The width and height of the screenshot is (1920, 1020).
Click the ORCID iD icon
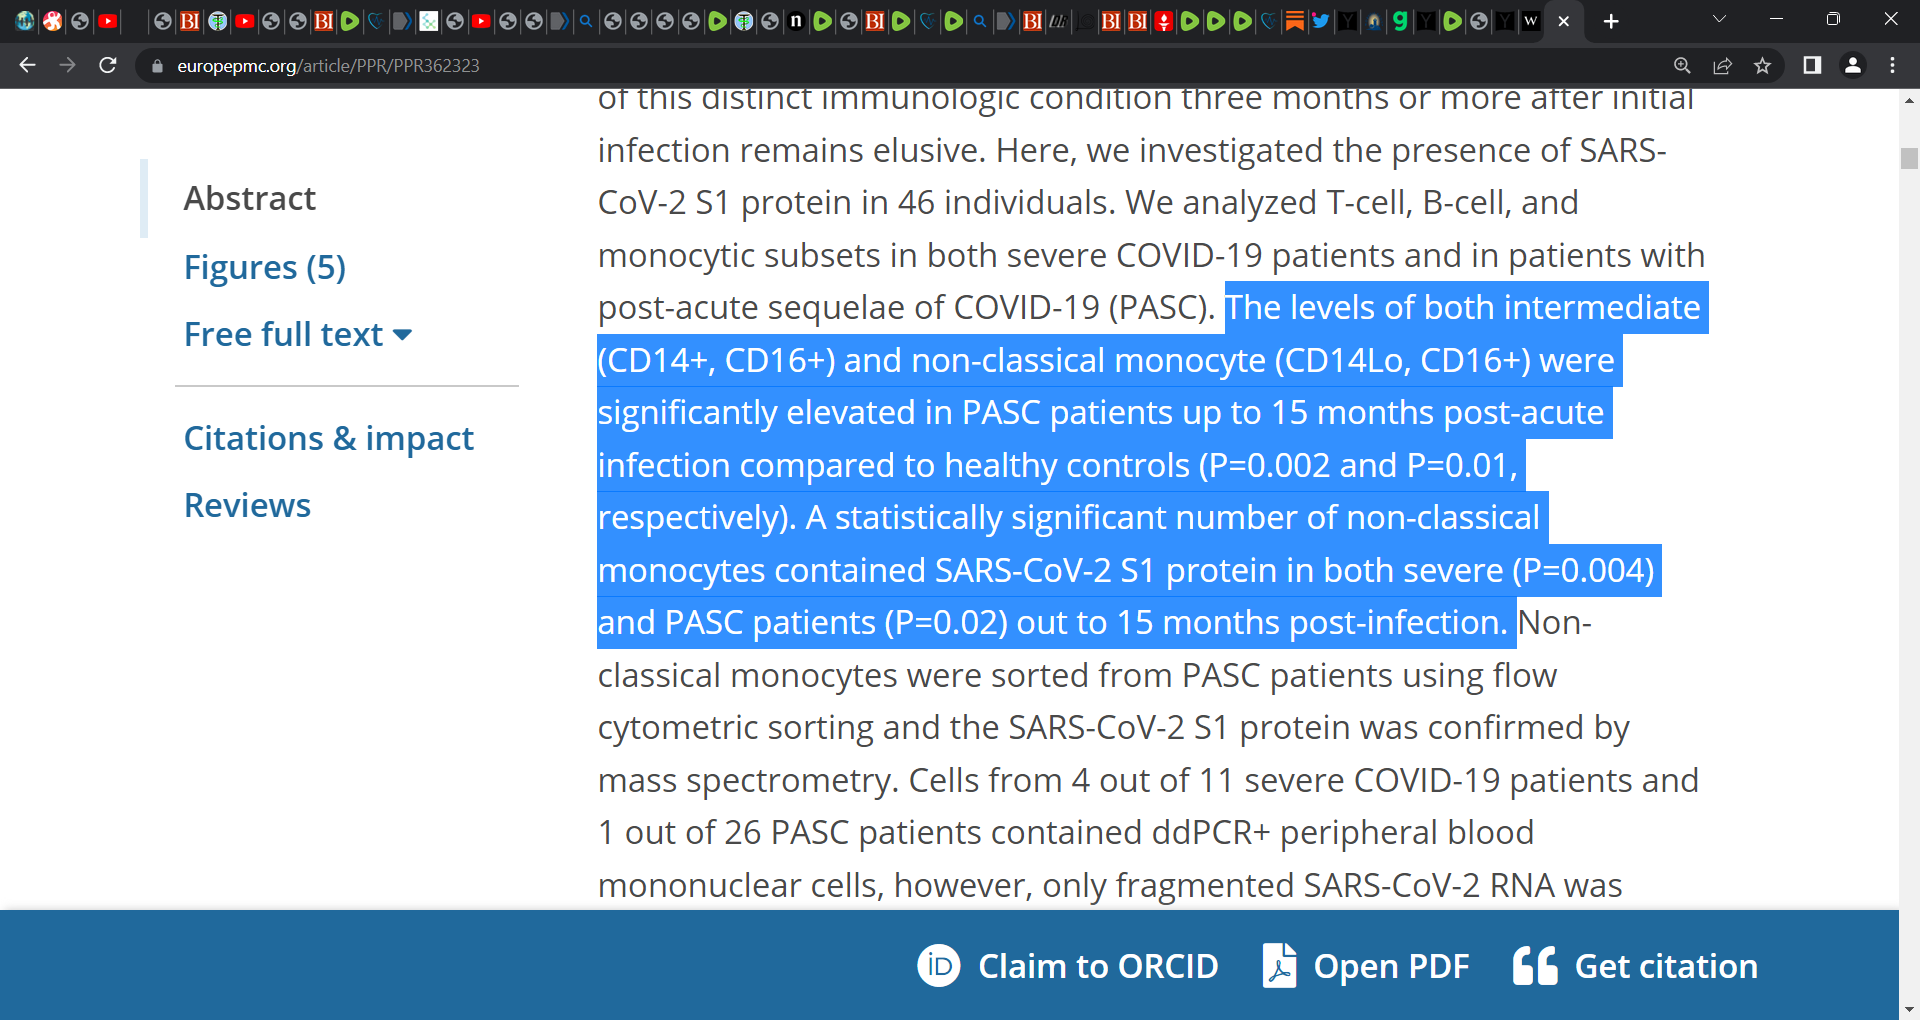pos(938,966)
